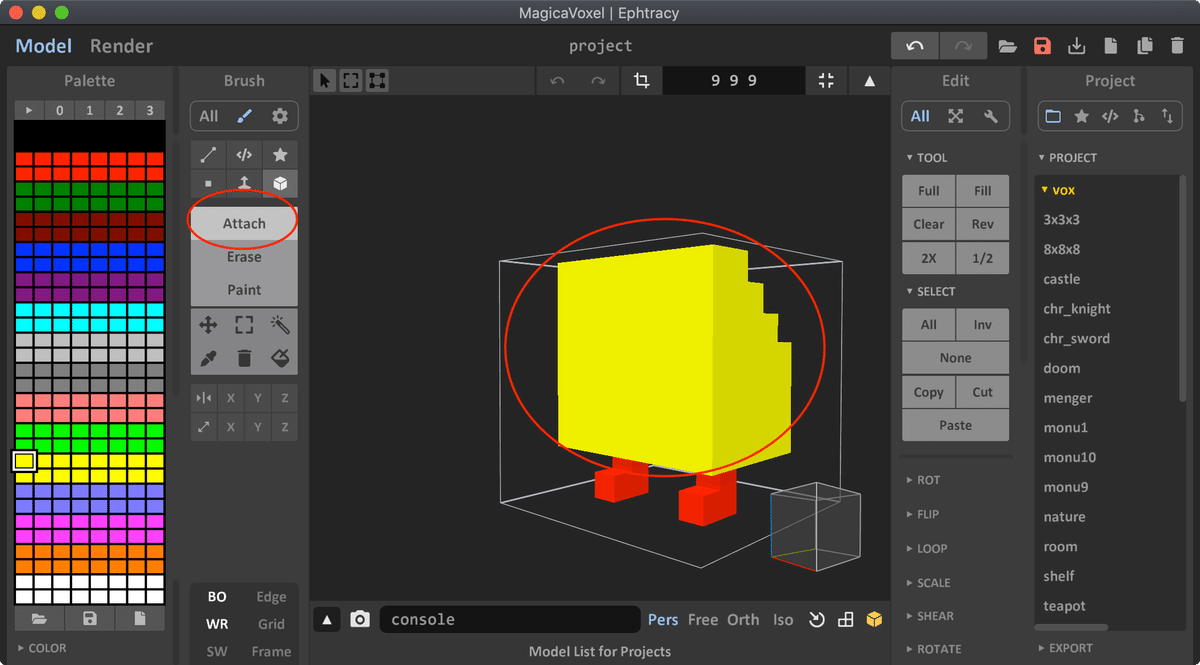Click the Fill tool button

[983, 191]
